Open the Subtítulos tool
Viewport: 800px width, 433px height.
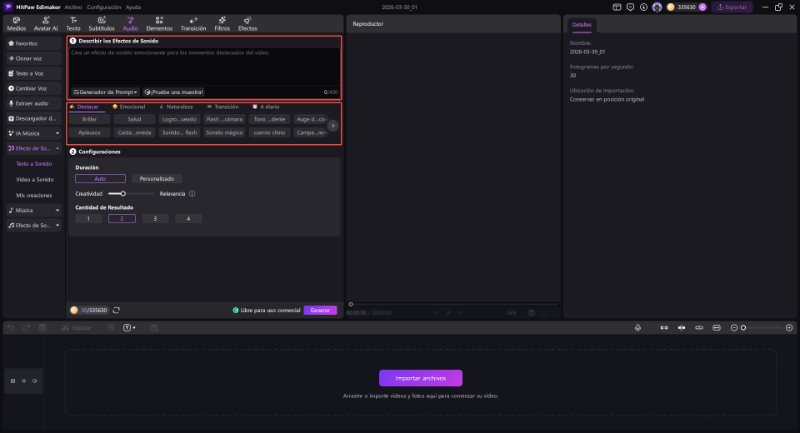[x=102, y=23]
